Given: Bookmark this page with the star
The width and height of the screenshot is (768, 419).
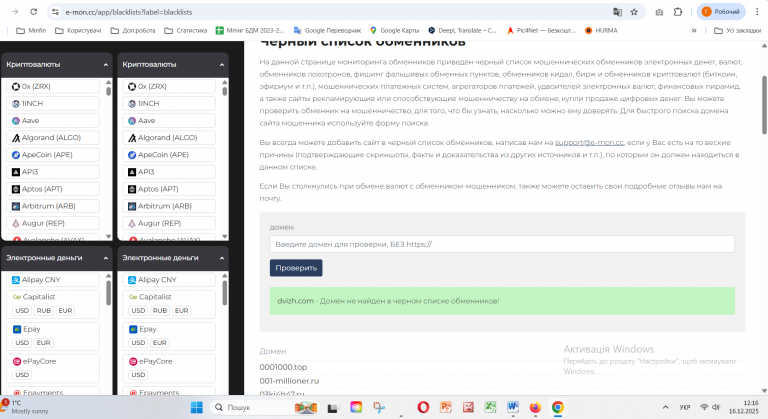Looking at the screenshot, I should (634, 12).
